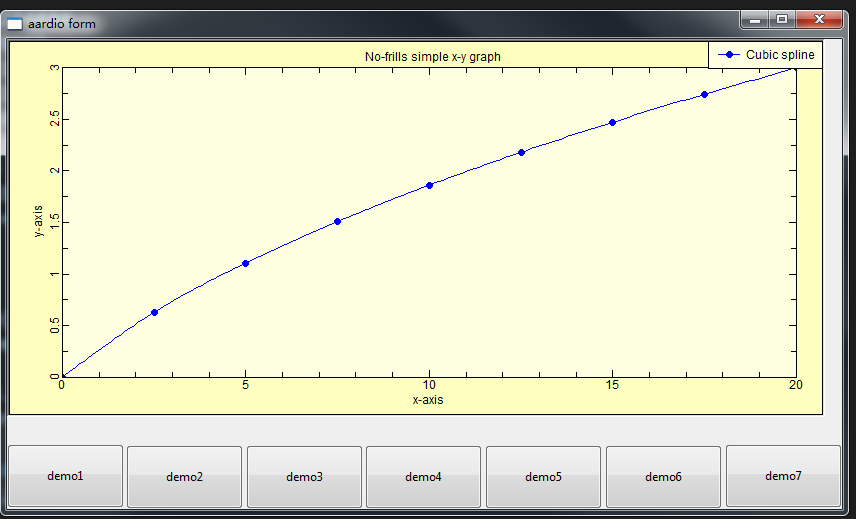Click the demo1 button
This screenshot has width=856, height=519.
point(66,476)
